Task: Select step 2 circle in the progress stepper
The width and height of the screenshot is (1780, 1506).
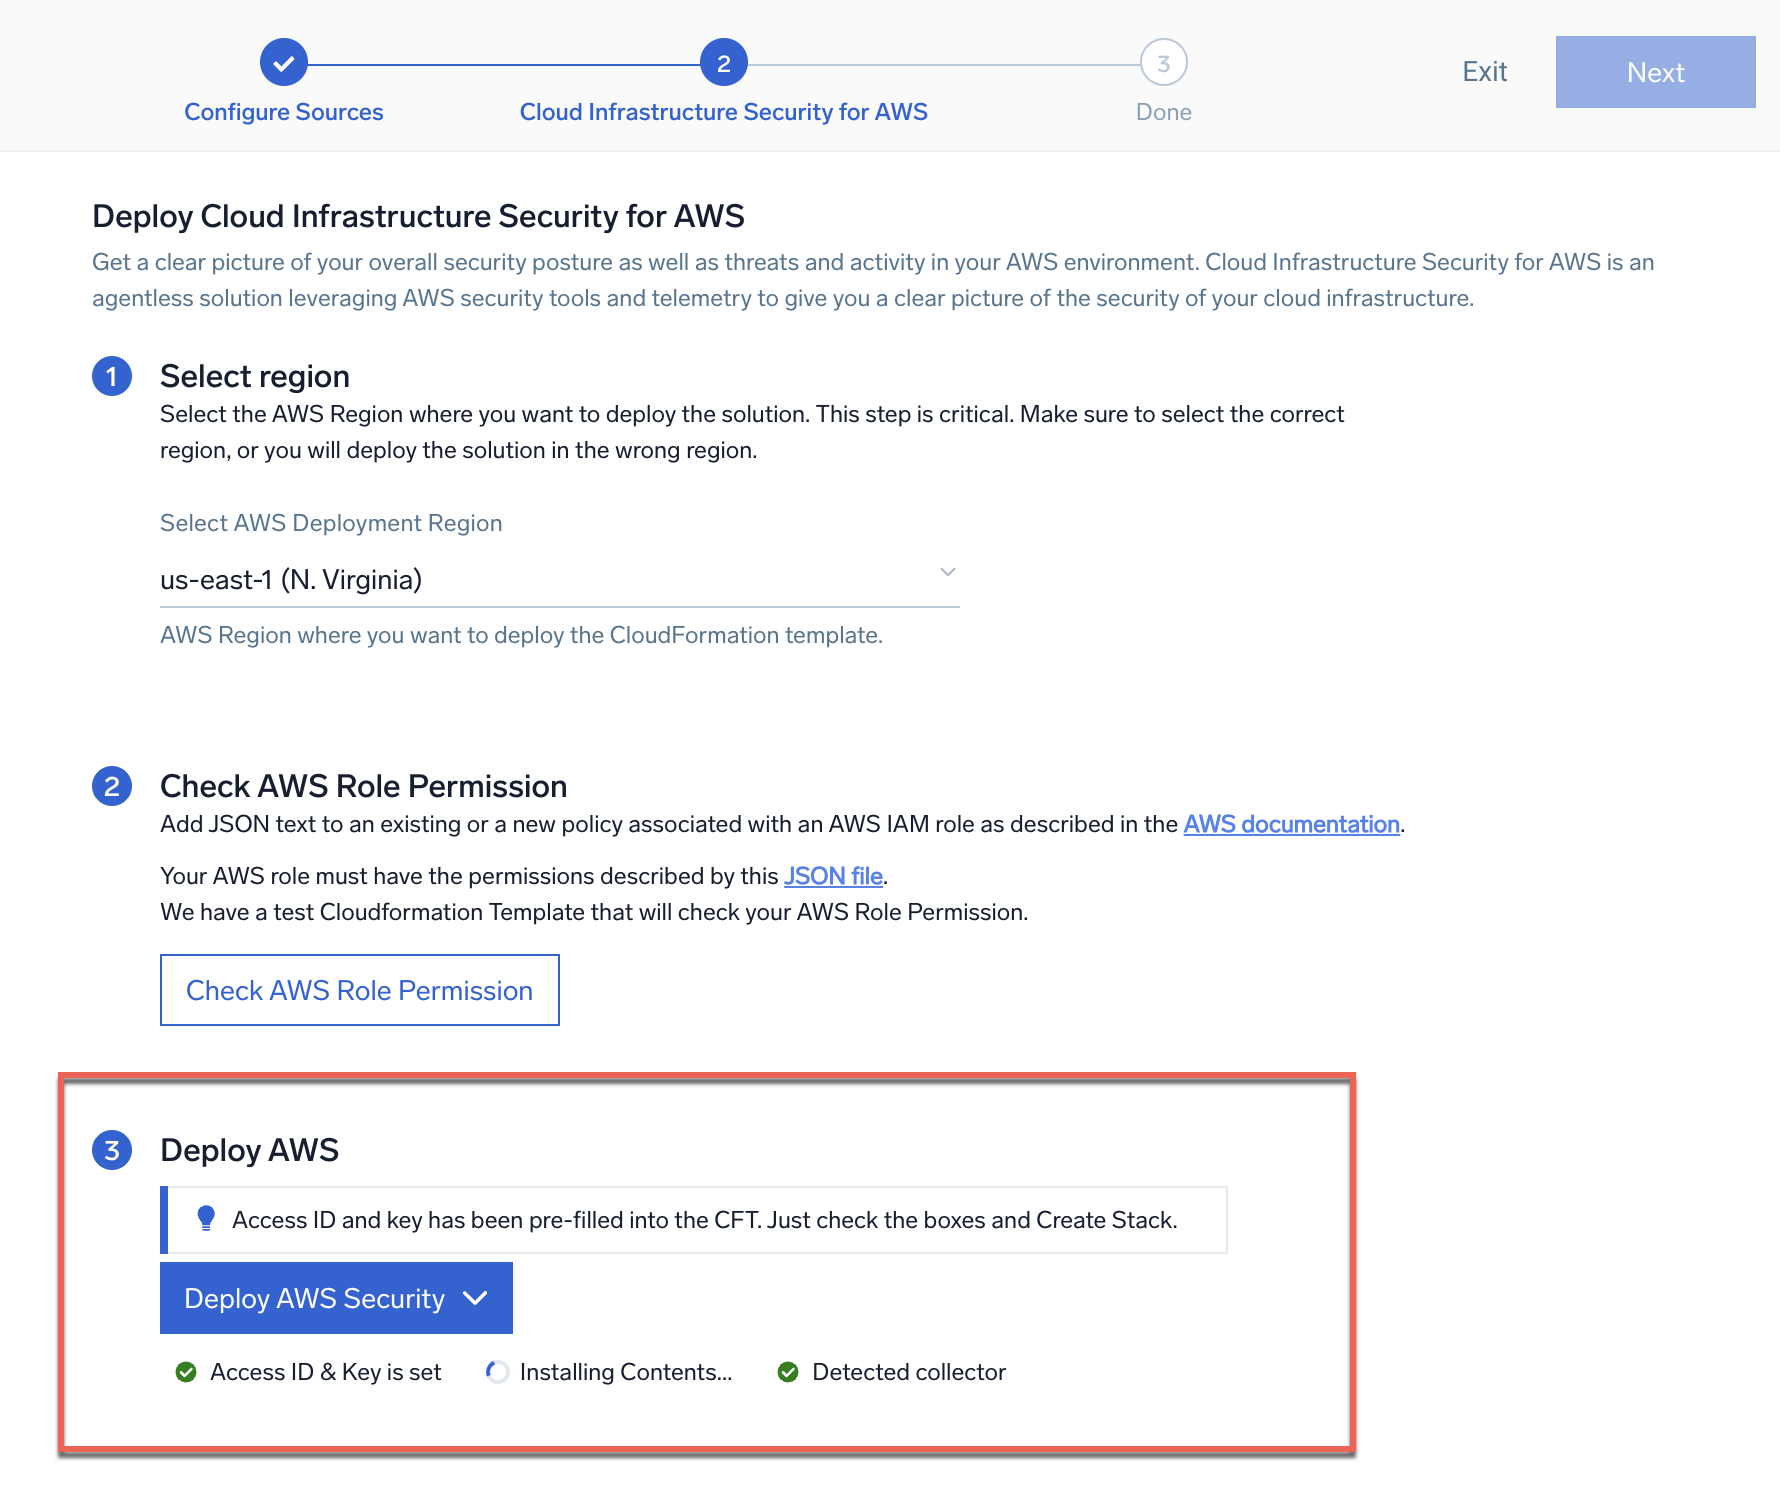Action: click(723, 62)
